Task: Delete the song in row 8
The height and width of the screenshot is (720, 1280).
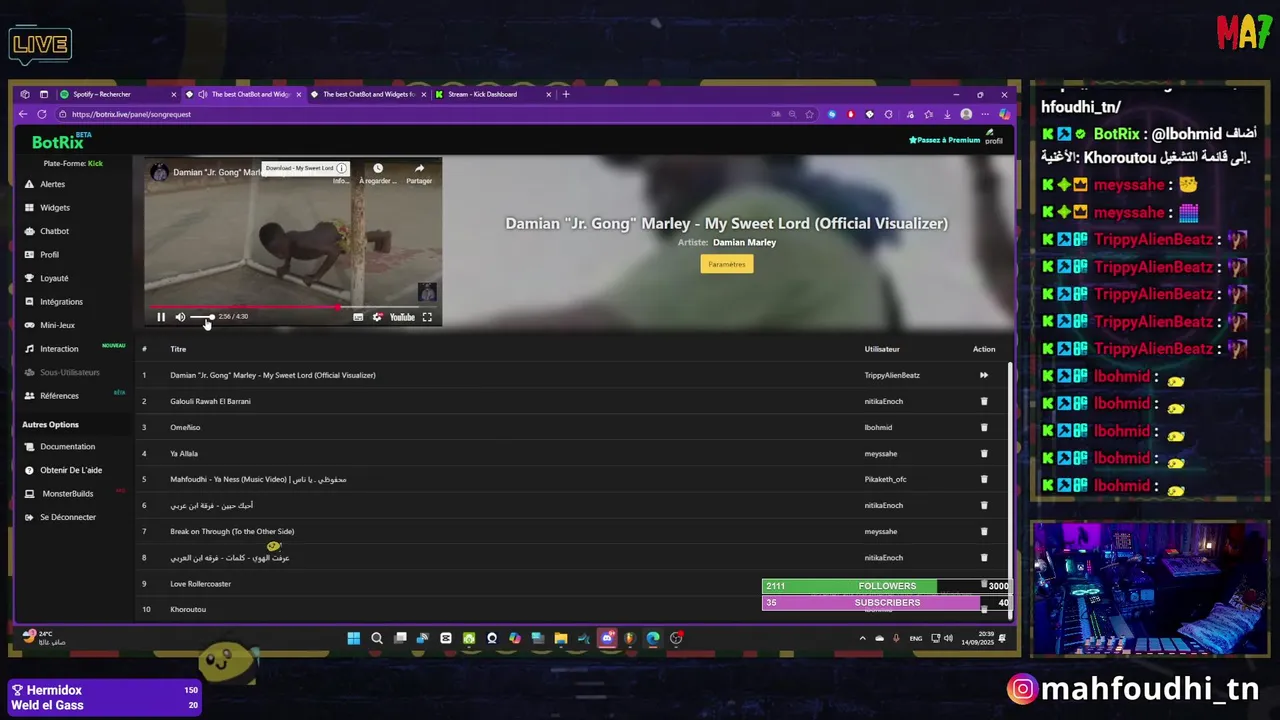Action: (x=984, y=557)
